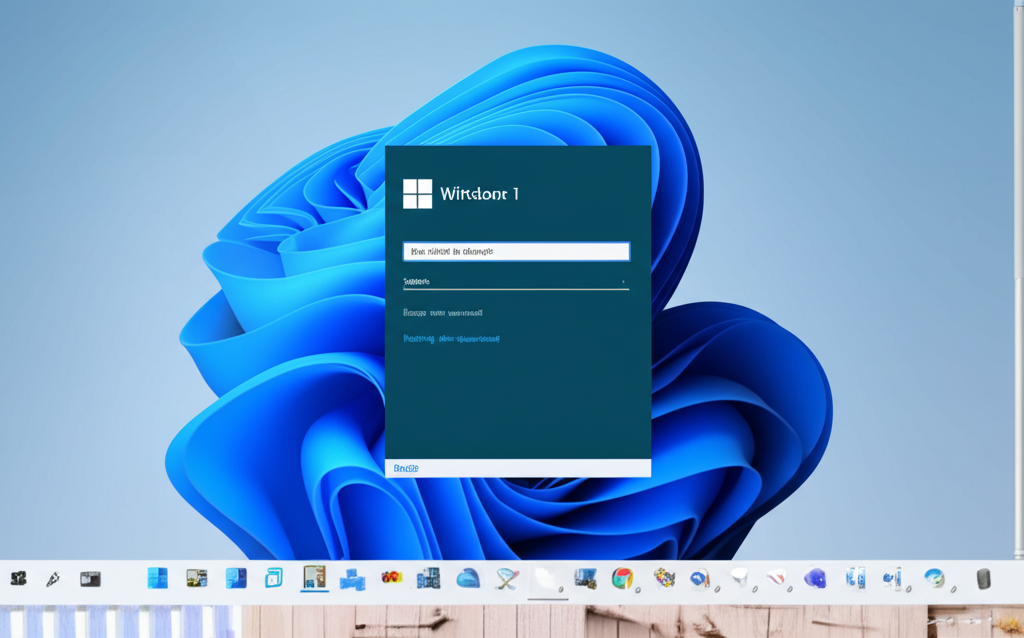Open the blue dome-shaped taskbar icon
This screenshot has height=638, width=1024.
click(468, 578)
